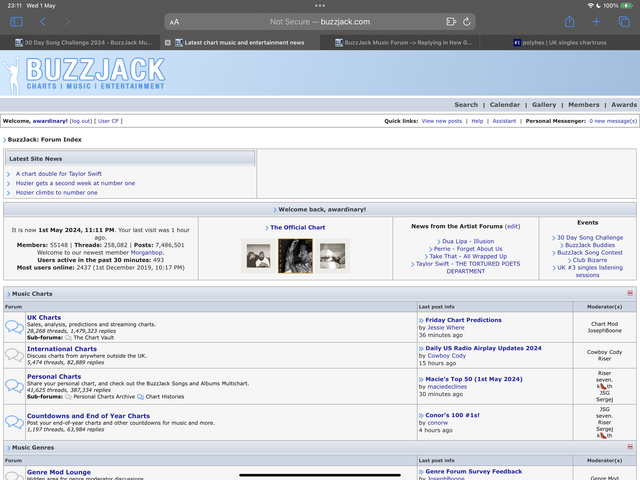Open the three-dot multitasking menu
The image size is (640, 480).
click(x=320, y=6)
